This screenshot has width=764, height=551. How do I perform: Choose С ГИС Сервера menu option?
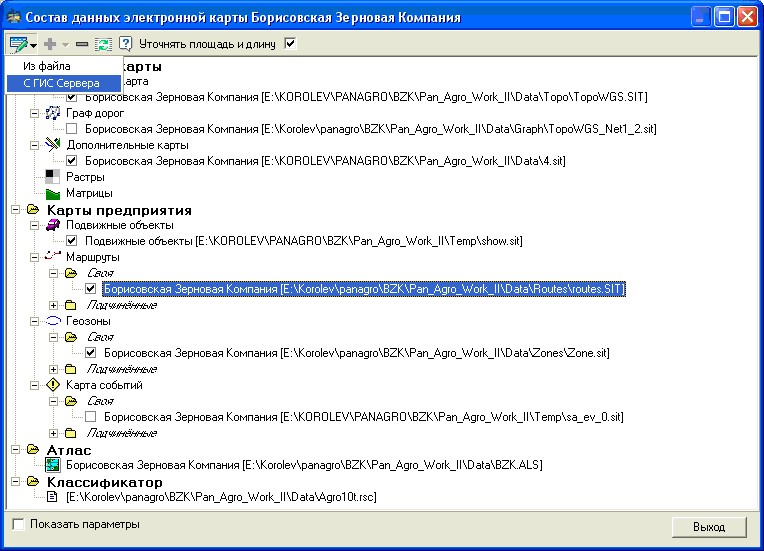pos(61,83)
